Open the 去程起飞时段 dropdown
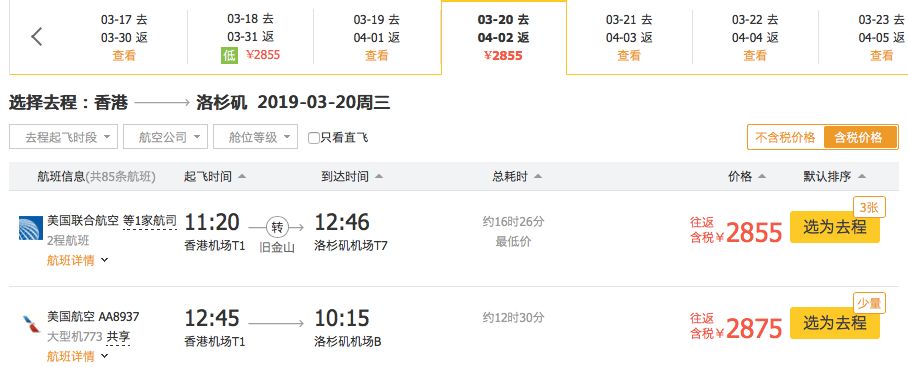908x367 pixels. [63, 137]
